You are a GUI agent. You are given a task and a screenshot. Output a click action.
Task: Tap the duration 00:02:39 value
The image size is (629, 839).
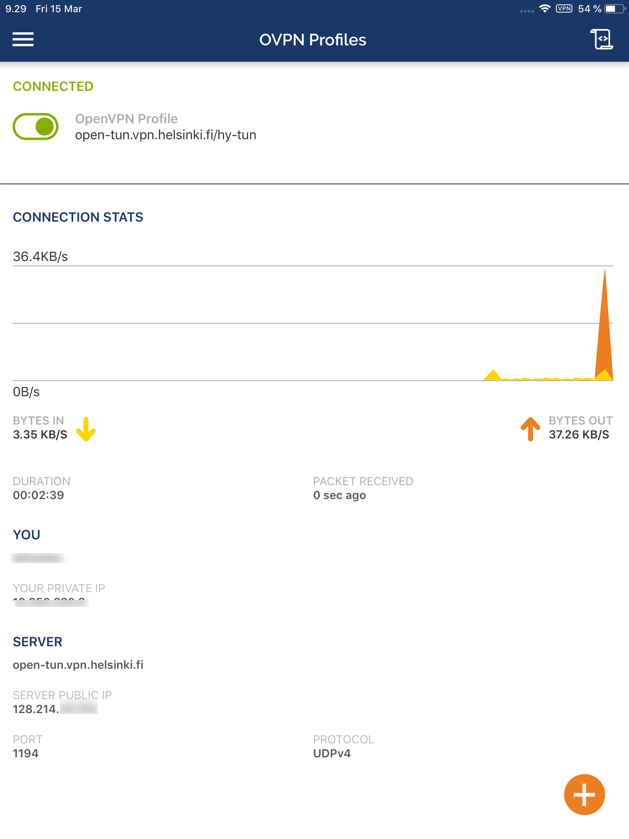coord(39,495)
